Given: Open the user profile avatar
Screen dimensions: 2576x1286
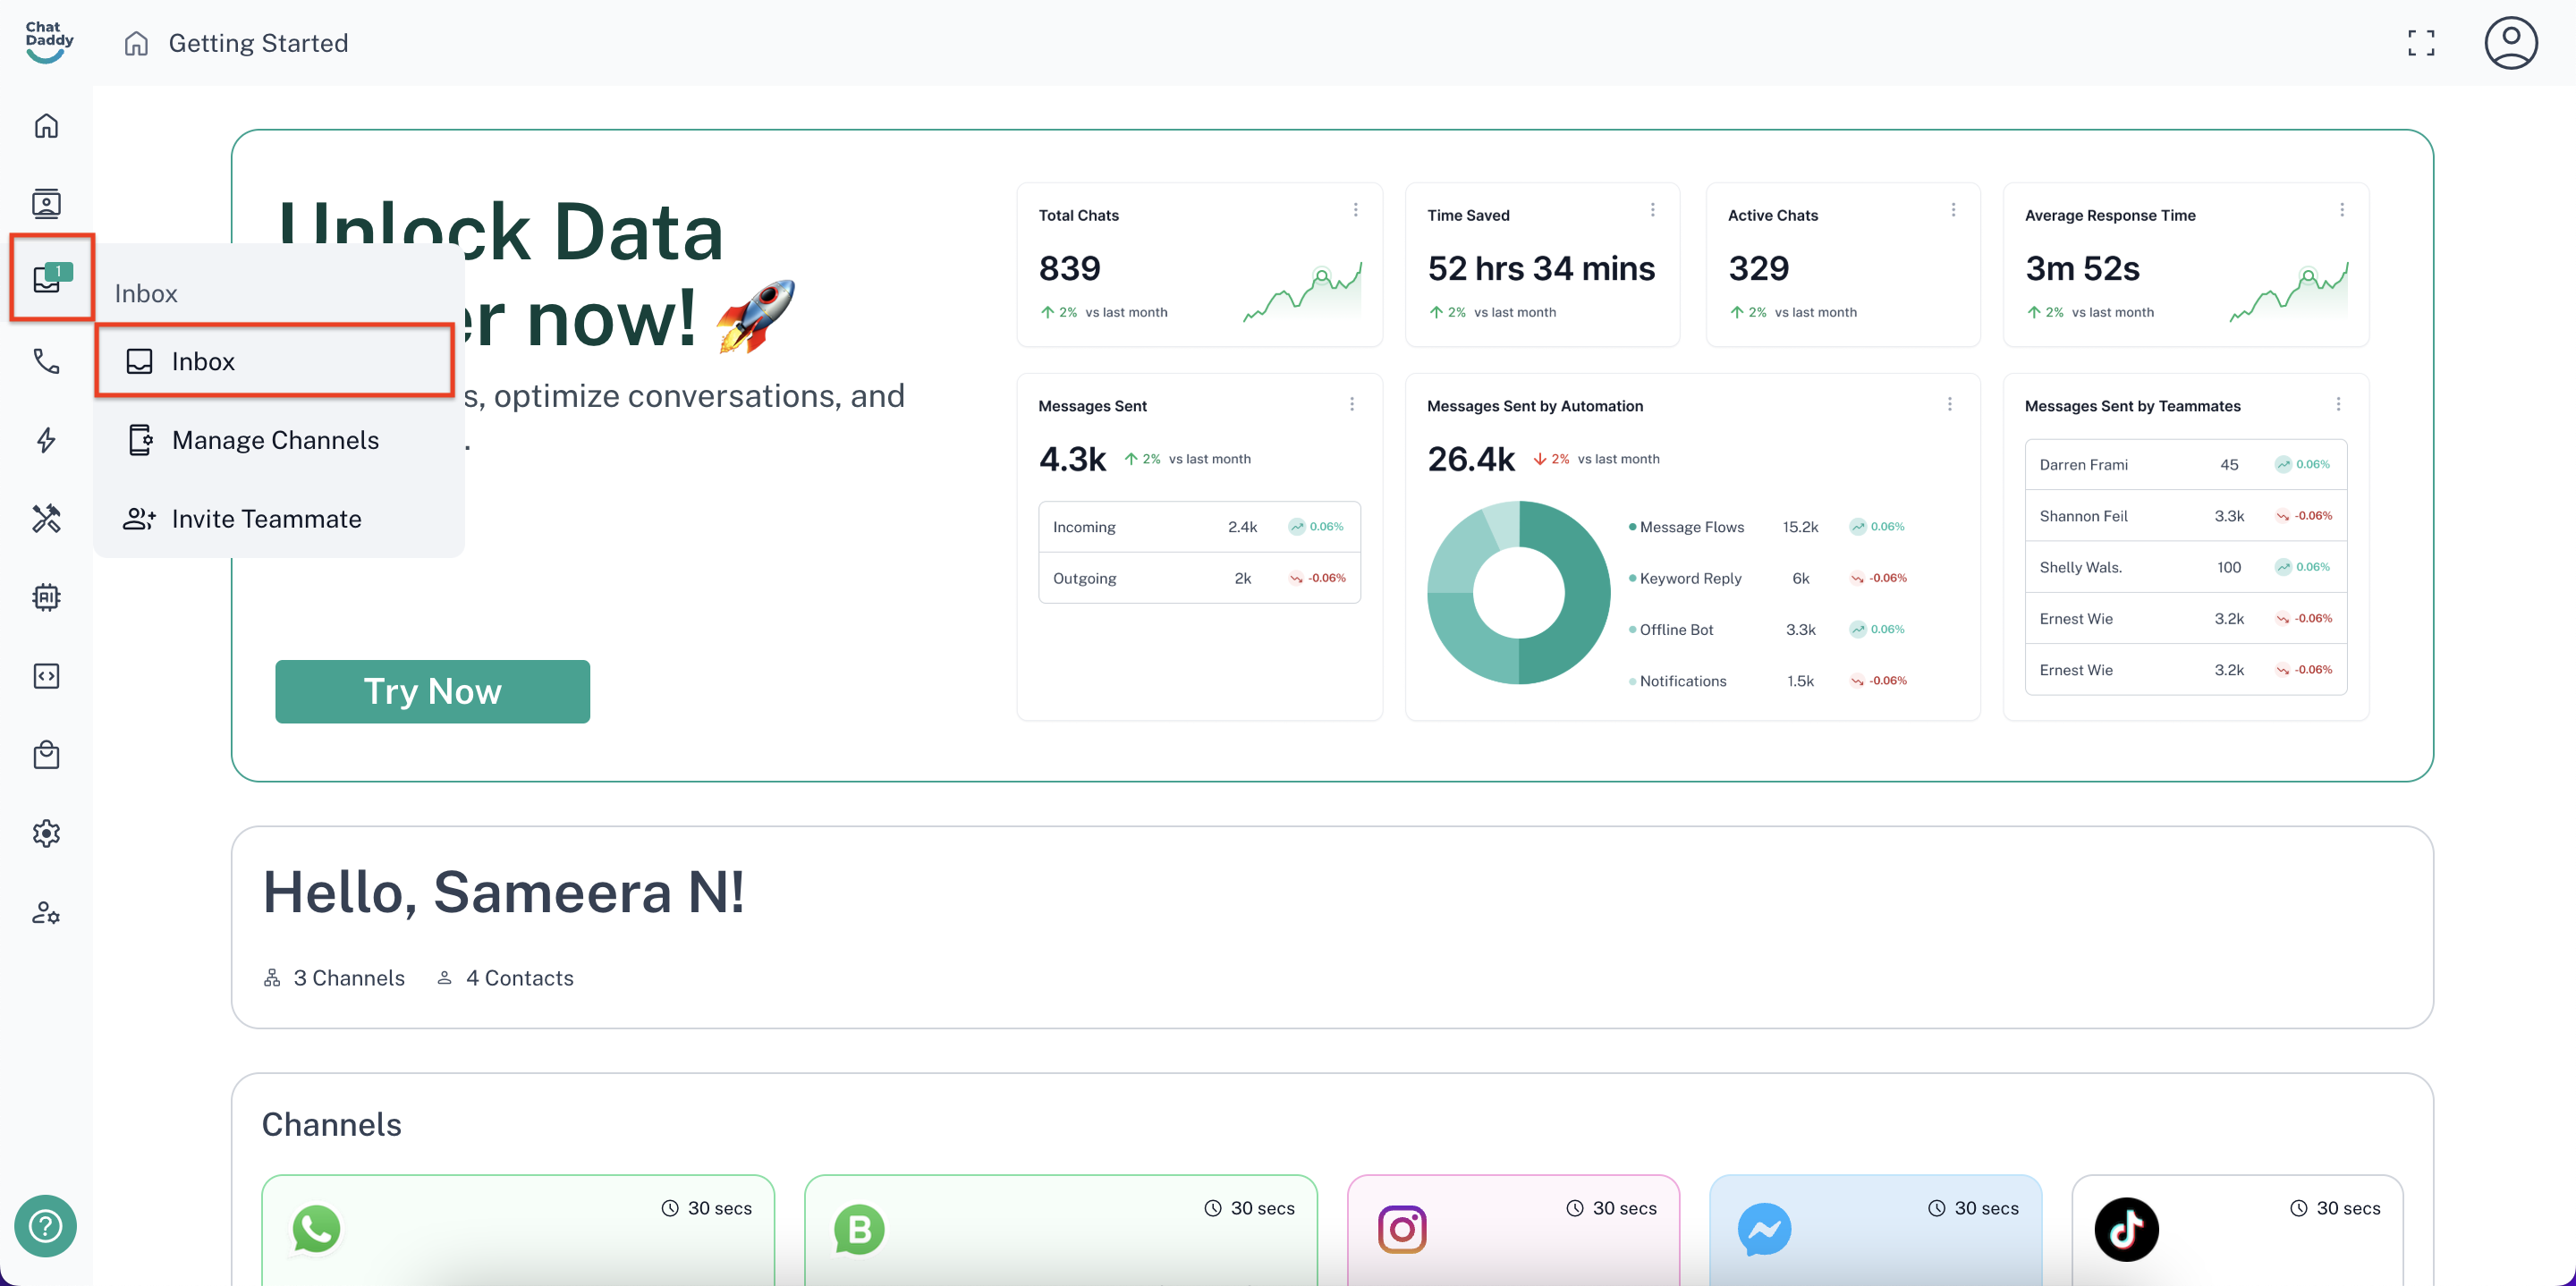Looking at the screenshot, I should point(2510,43).
